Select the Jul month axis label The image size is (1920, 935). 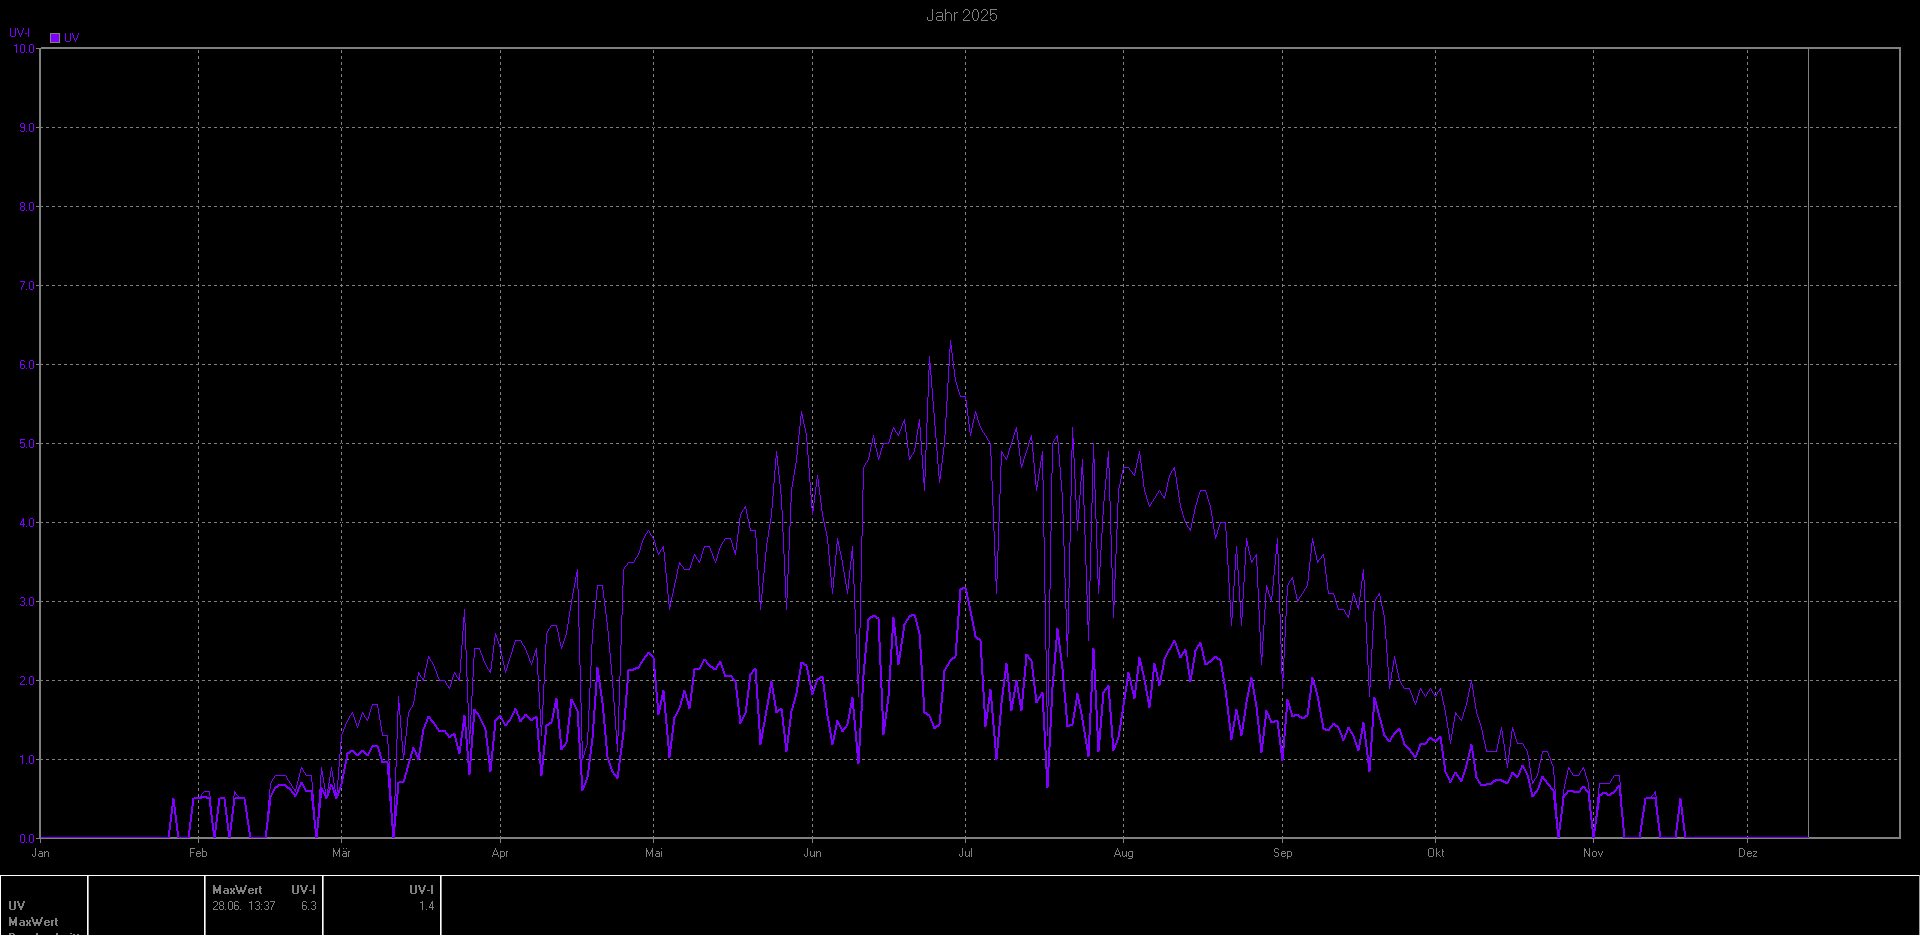(x=965, y=853)
